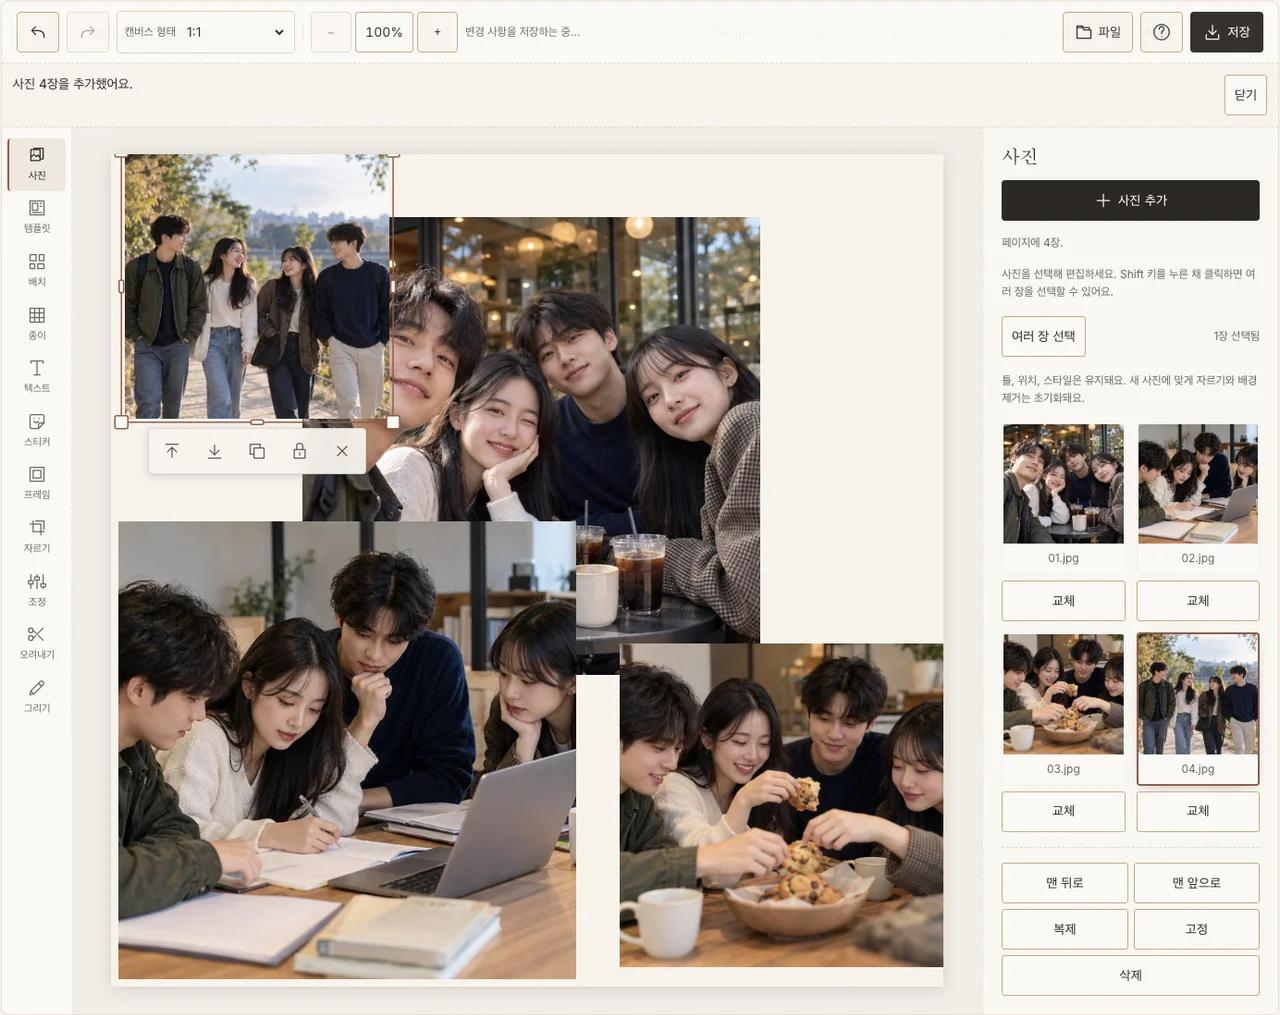Open the 프레임 frame panel

click(x=37, y=483)
